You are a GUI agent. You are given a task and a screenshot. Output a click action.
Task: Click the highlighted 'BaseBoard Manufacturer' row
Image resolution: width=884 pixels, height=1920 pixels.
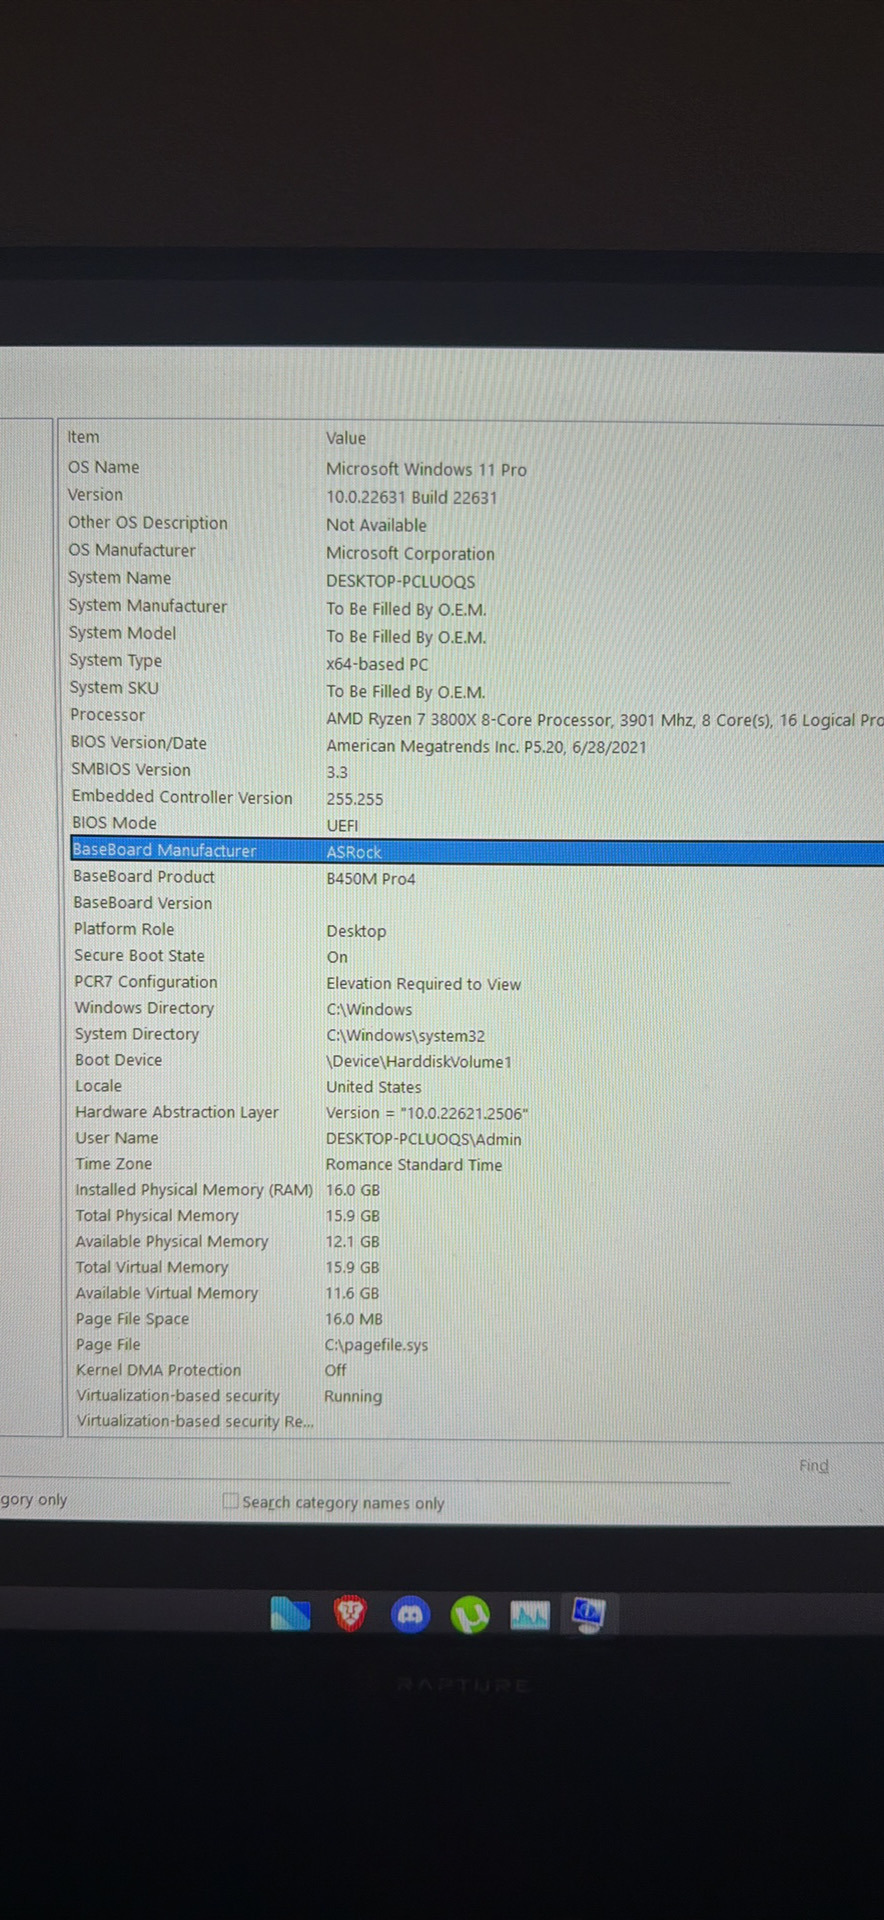pyautogui.click(x=477, y=851)
